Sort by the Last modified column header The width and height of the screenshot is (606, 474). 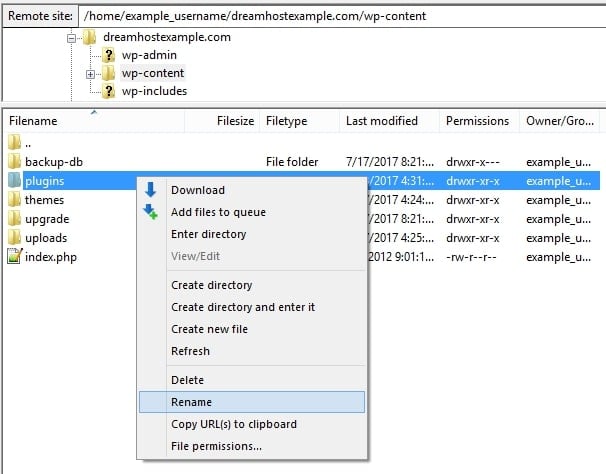390,121
